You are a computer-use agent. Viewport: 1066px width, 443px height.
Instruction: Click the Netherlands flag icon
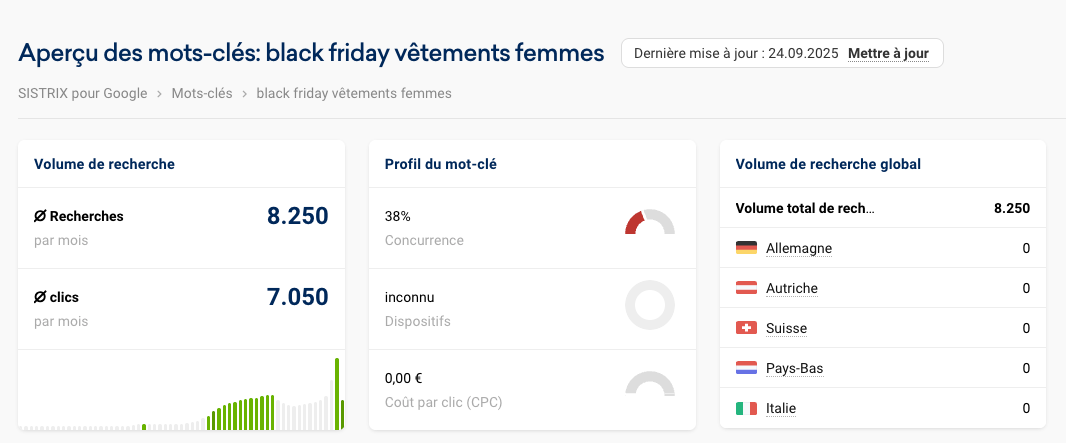(746, 368)
